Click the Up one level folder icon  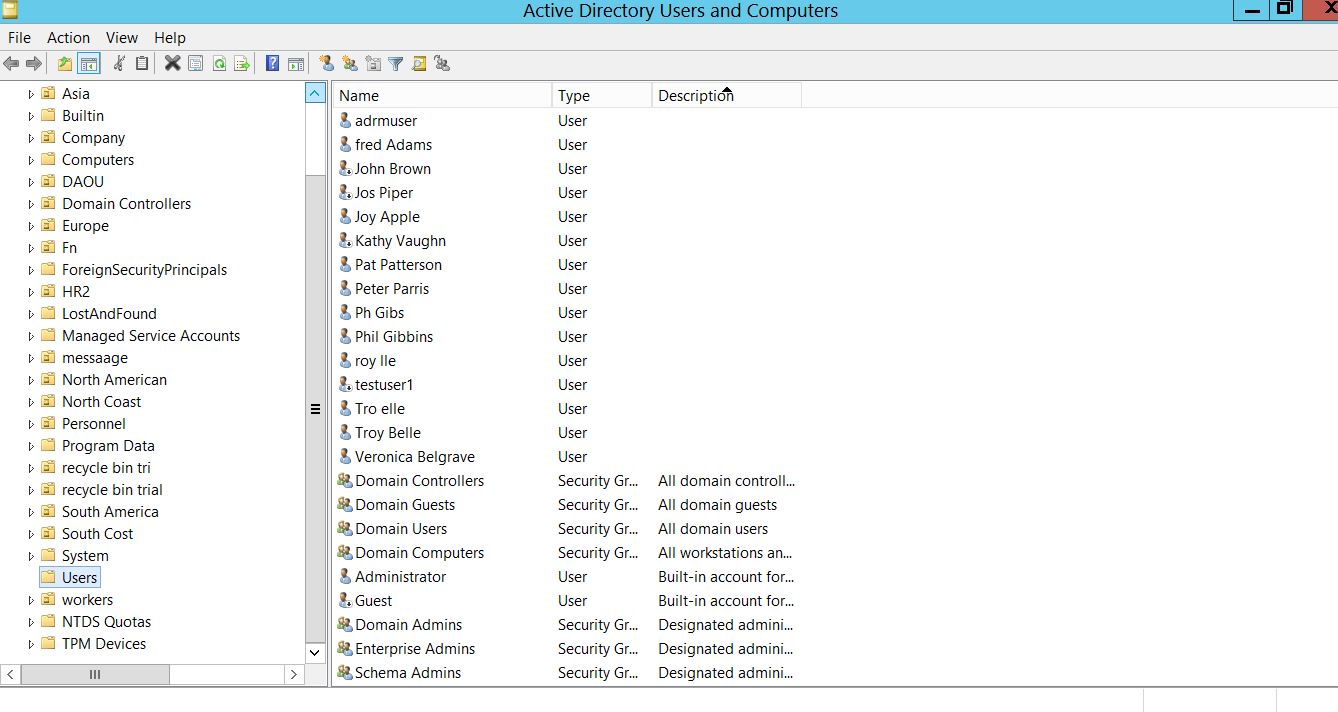[65, 64]
